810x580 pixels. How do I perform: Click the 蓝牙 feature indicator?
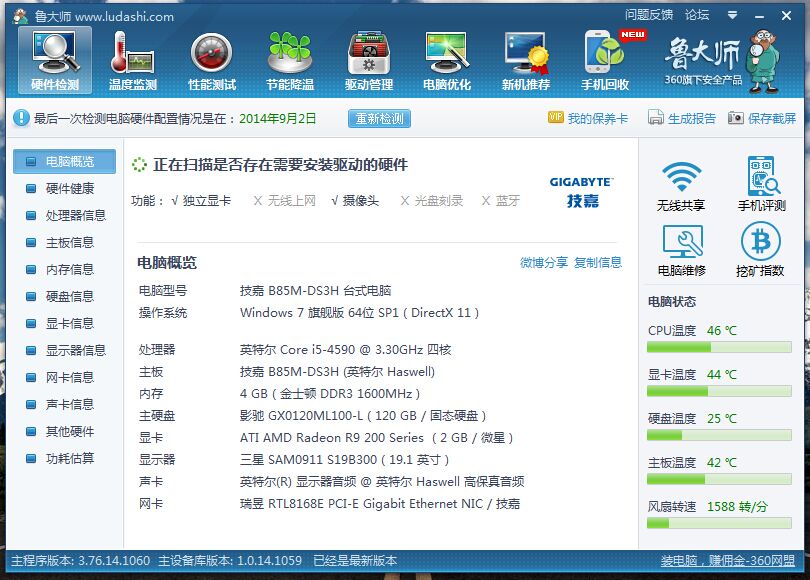point(501,200)
